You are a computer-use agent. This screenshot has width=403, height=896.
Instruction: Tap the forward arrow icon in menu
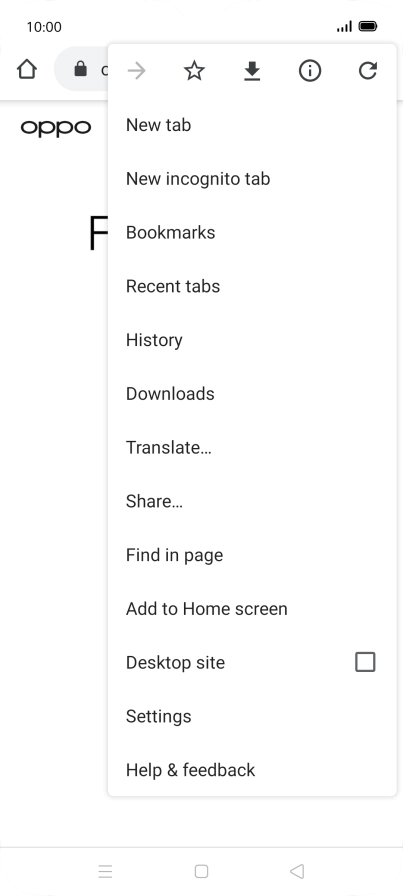click(137, 71)
